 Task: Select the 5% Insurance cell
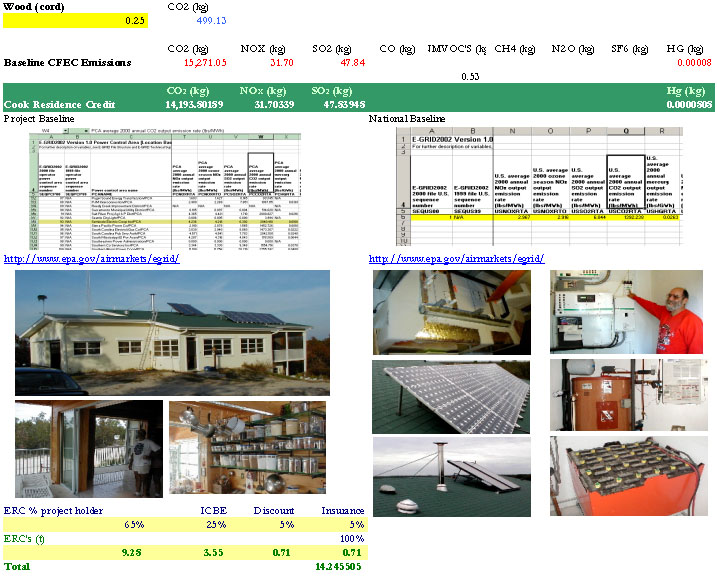357,525
